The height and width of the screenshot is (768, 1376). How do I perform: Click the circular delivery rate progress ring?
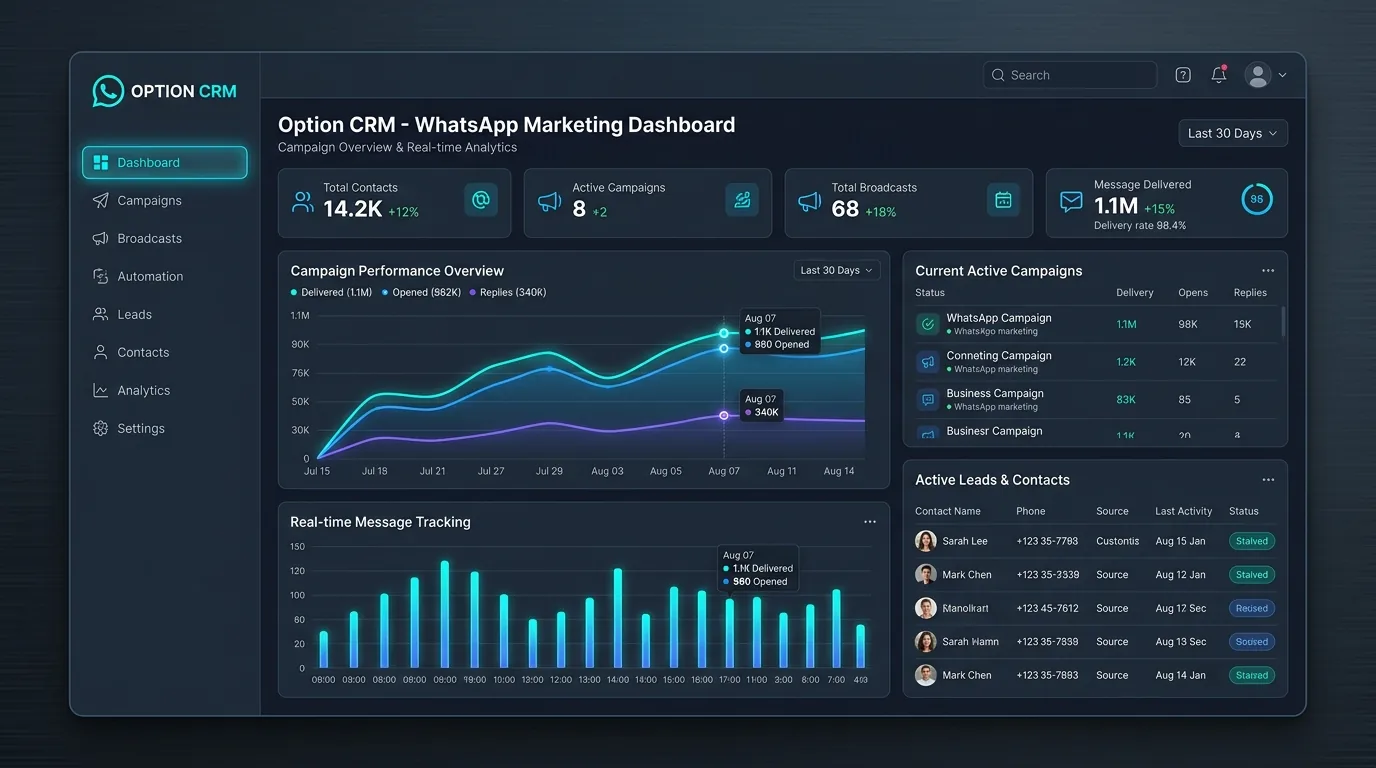(1257, 199)
